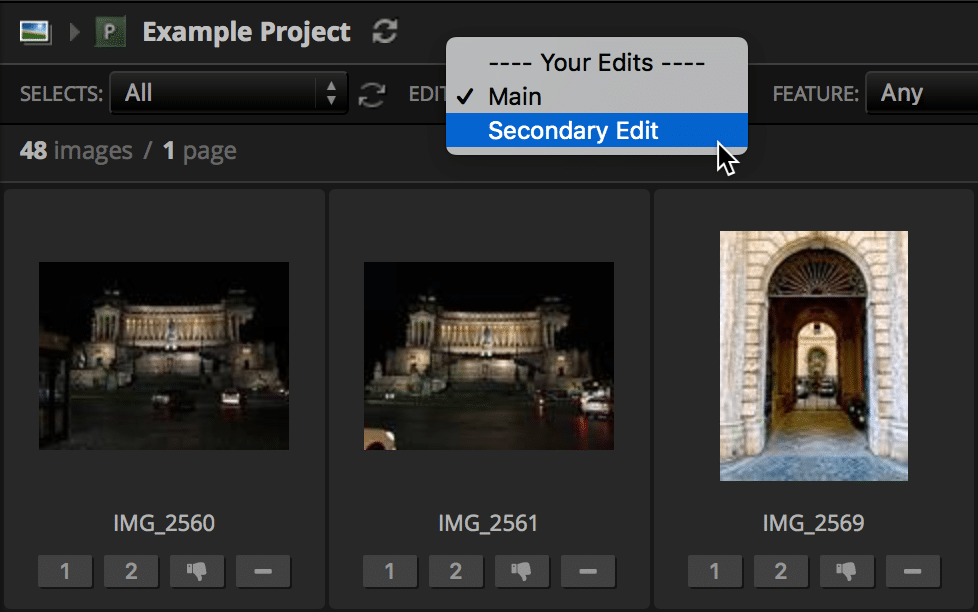Open the IMG_2561 night monument thumbnail
The image size is (978, 612).
489,356
